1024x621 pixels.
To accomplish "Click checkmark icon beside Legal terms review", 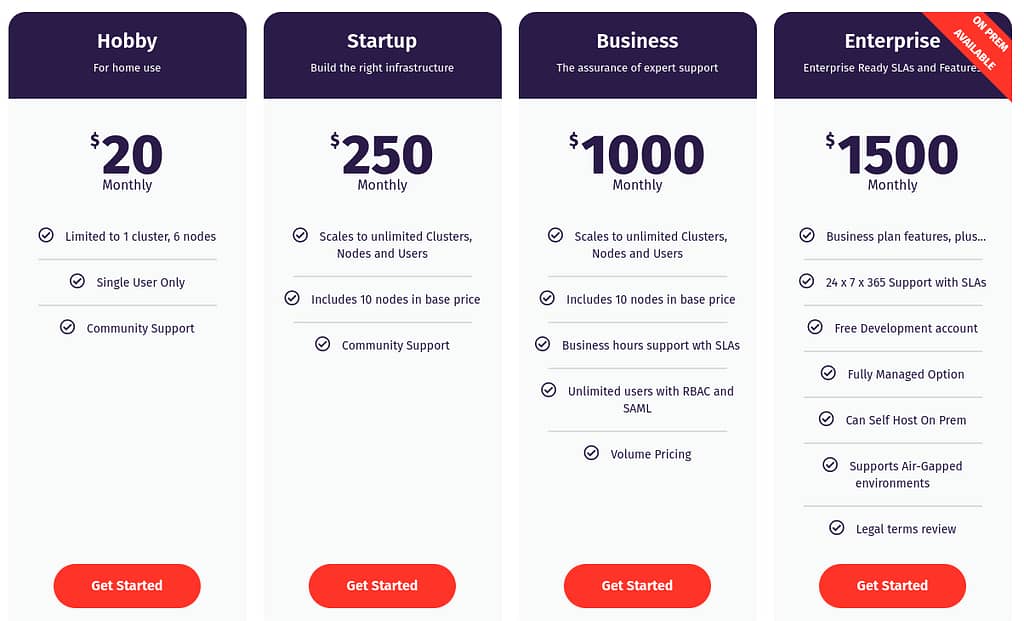I will click(837, 528).
